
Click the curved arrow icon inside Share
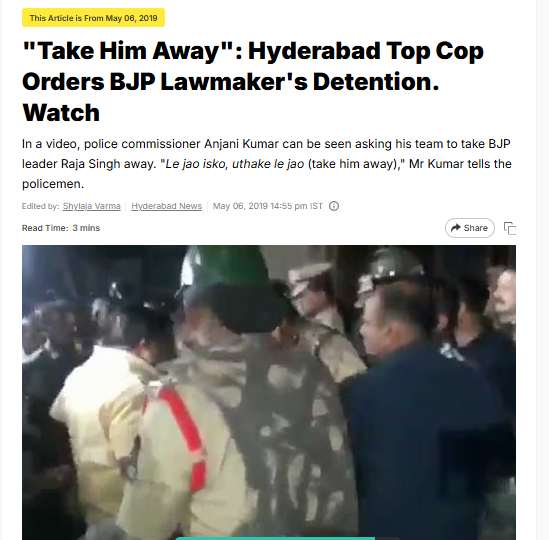[455, 228]
